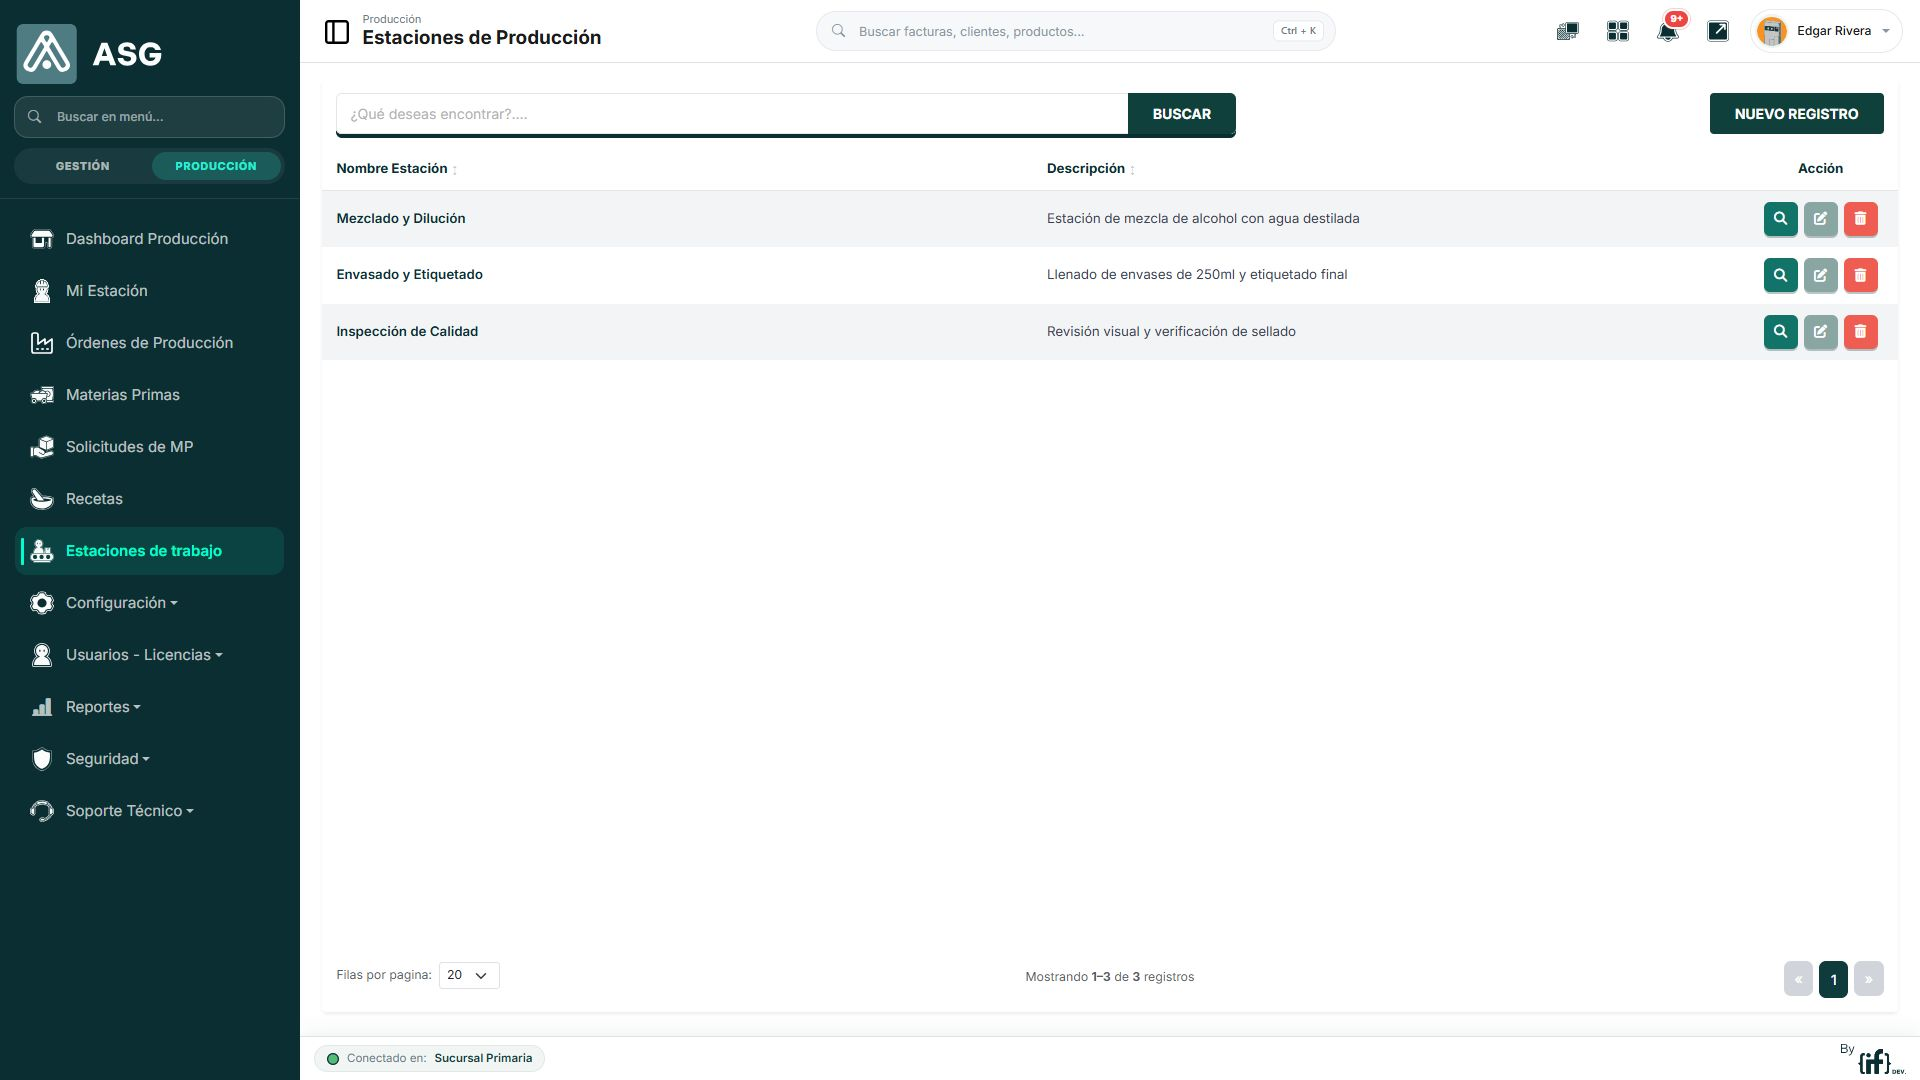The width and height of the screenshot is (1920, 1080).
Task: Open the notifications bell
Action: 1667,31
